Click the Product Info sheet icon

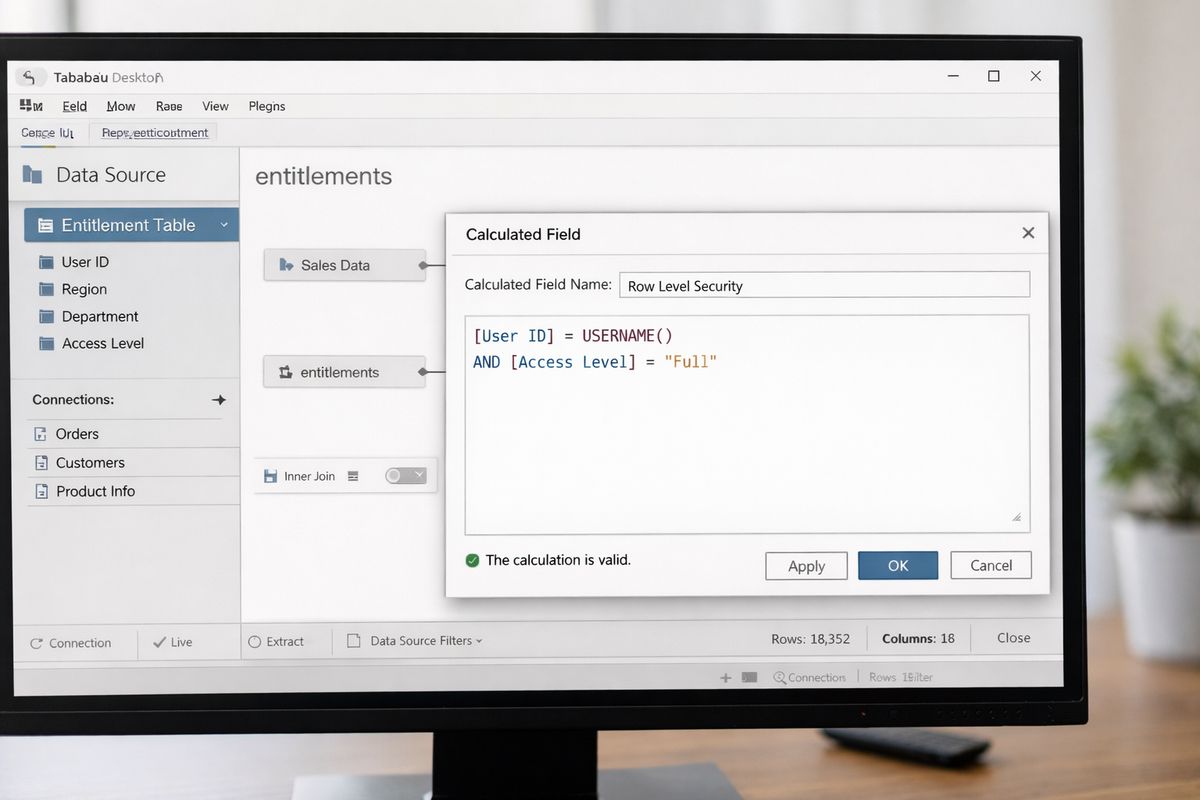[41, 491]
